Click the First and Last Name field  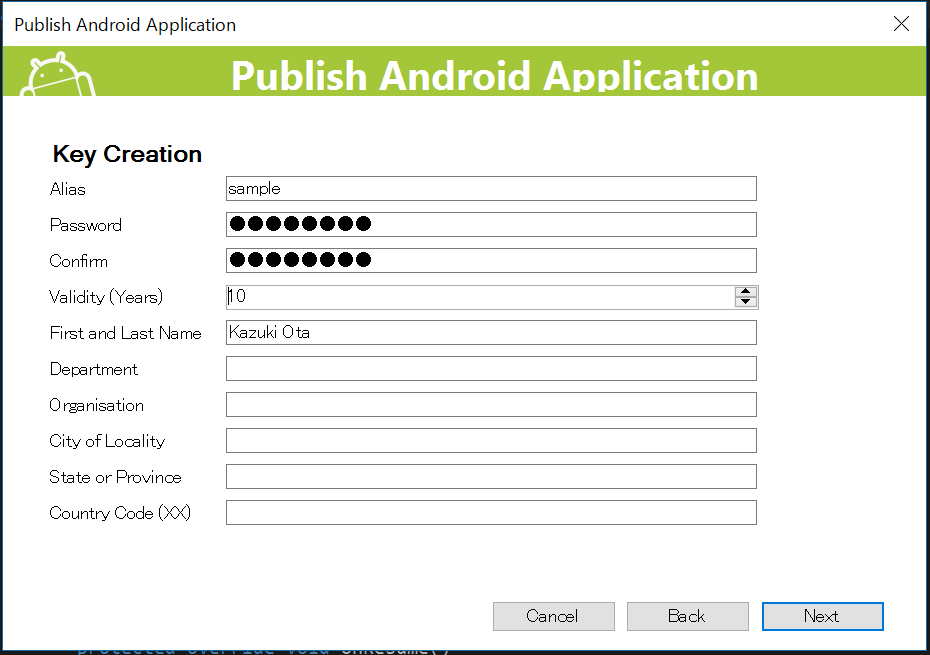[x=491, y=333]
